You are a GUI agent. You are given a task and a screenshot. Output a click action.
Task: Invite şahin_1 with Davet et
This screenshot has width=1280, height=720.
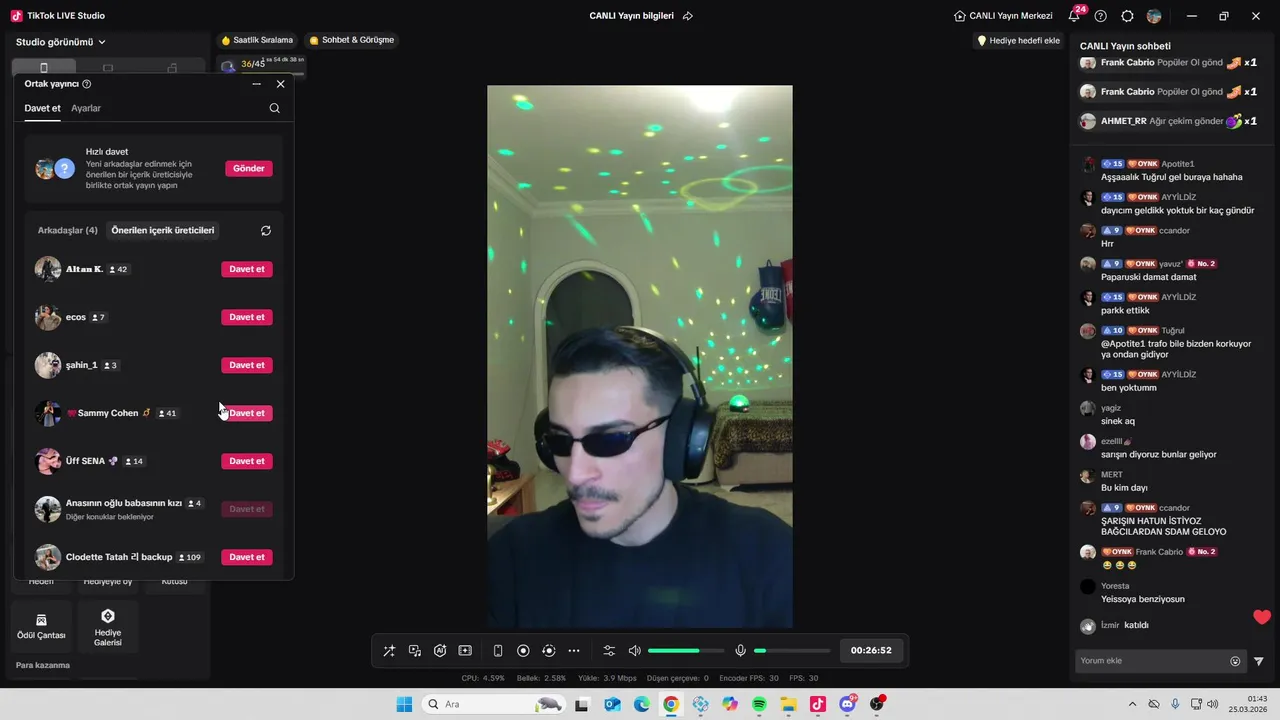point(247,365)
